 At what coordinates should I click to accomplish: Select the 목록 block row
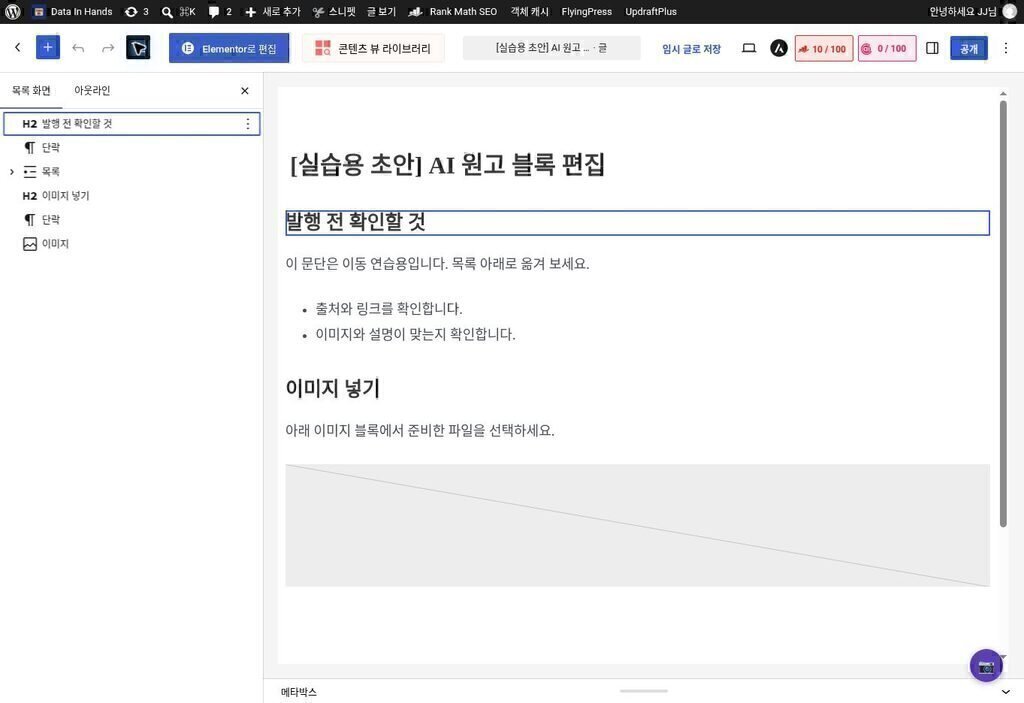click(x=132, y=172)
